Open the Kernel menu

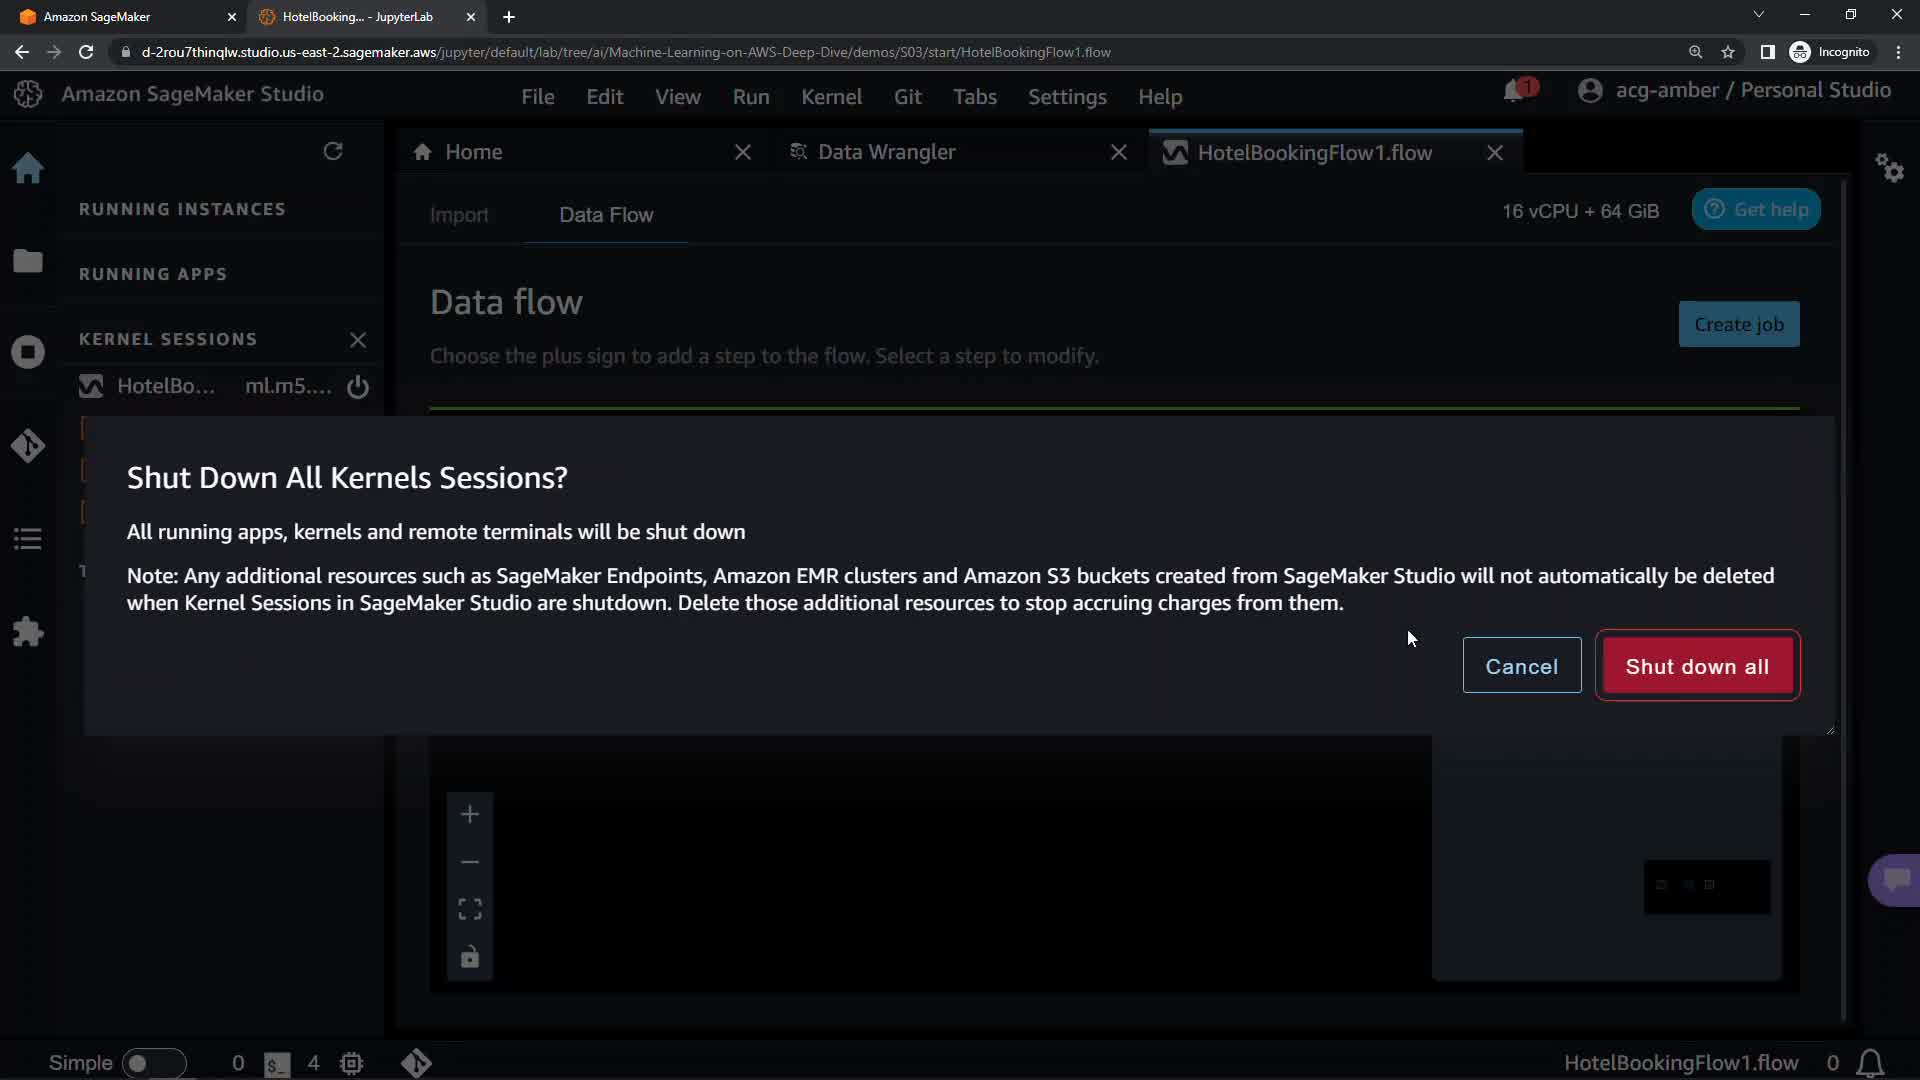coord(831,97)
